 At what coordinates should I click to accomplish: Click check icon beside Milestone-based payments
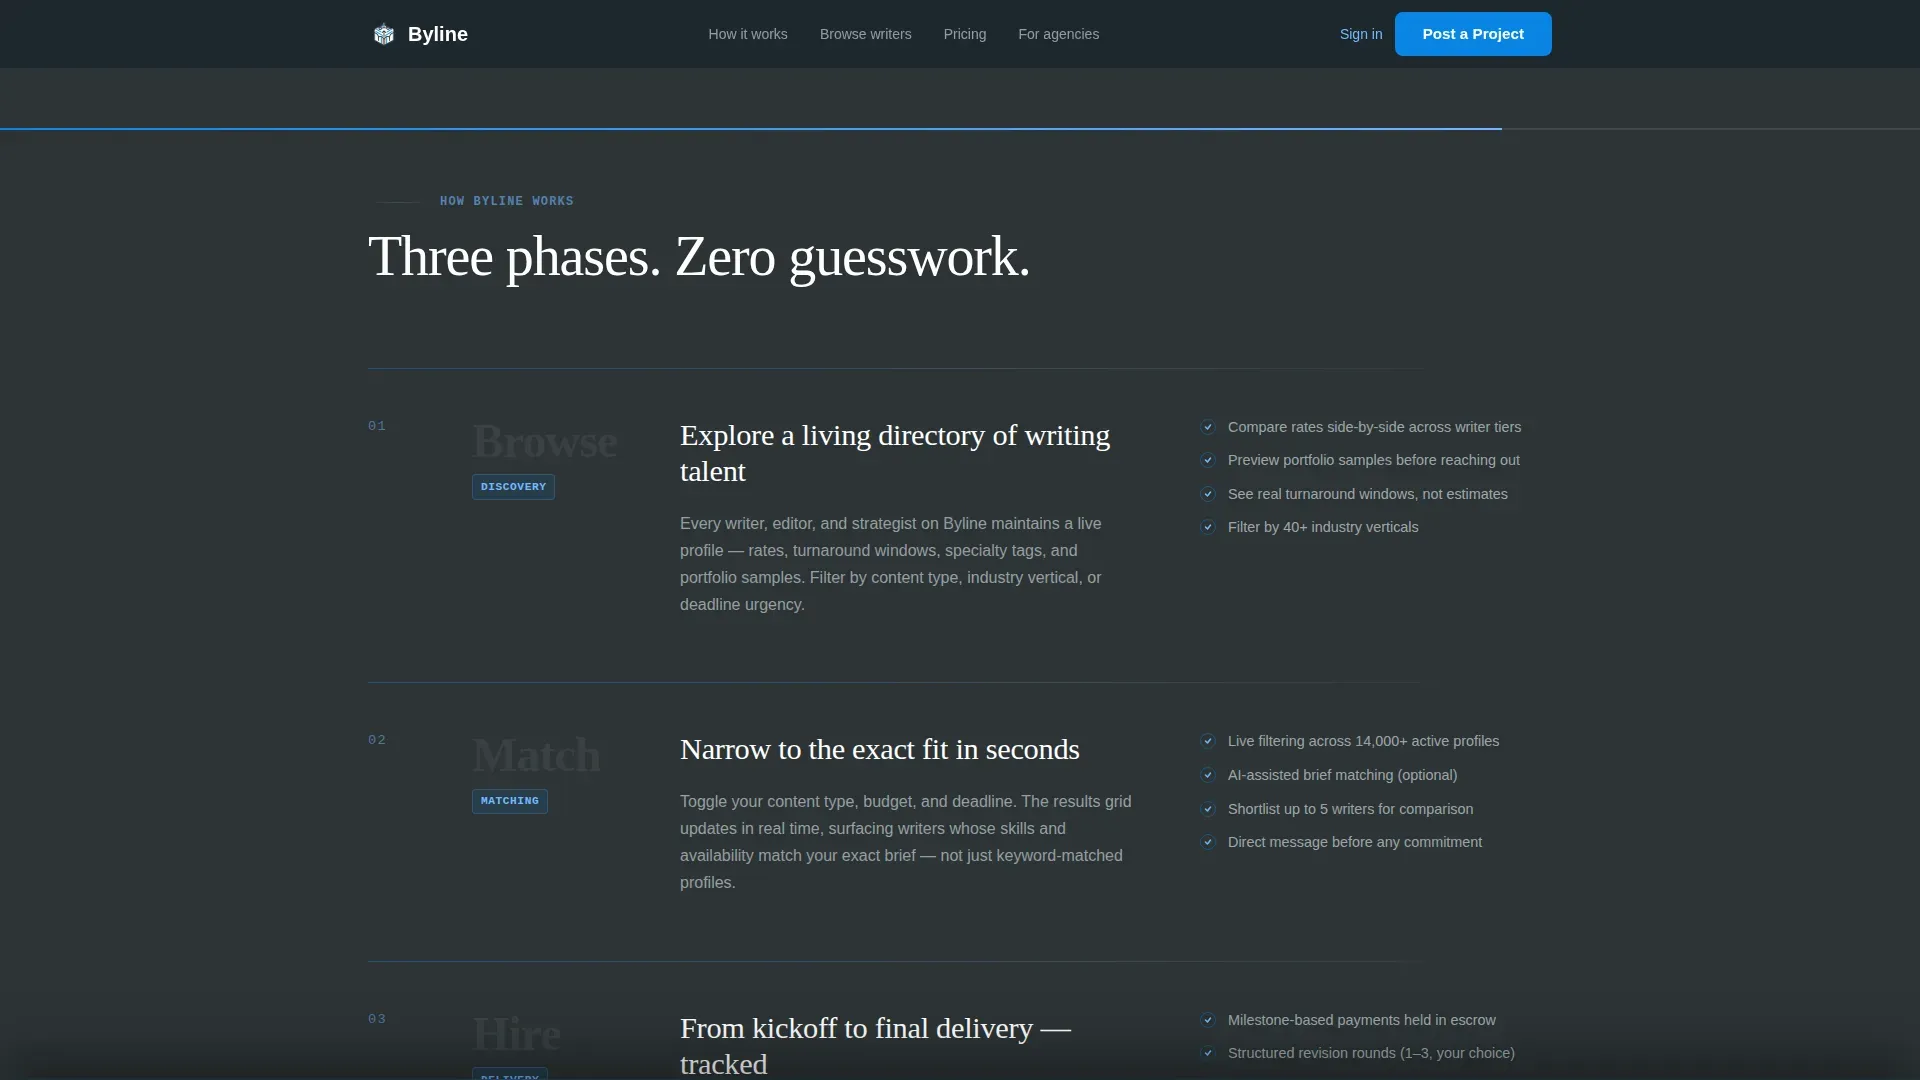click(x=1208, y=1020)
